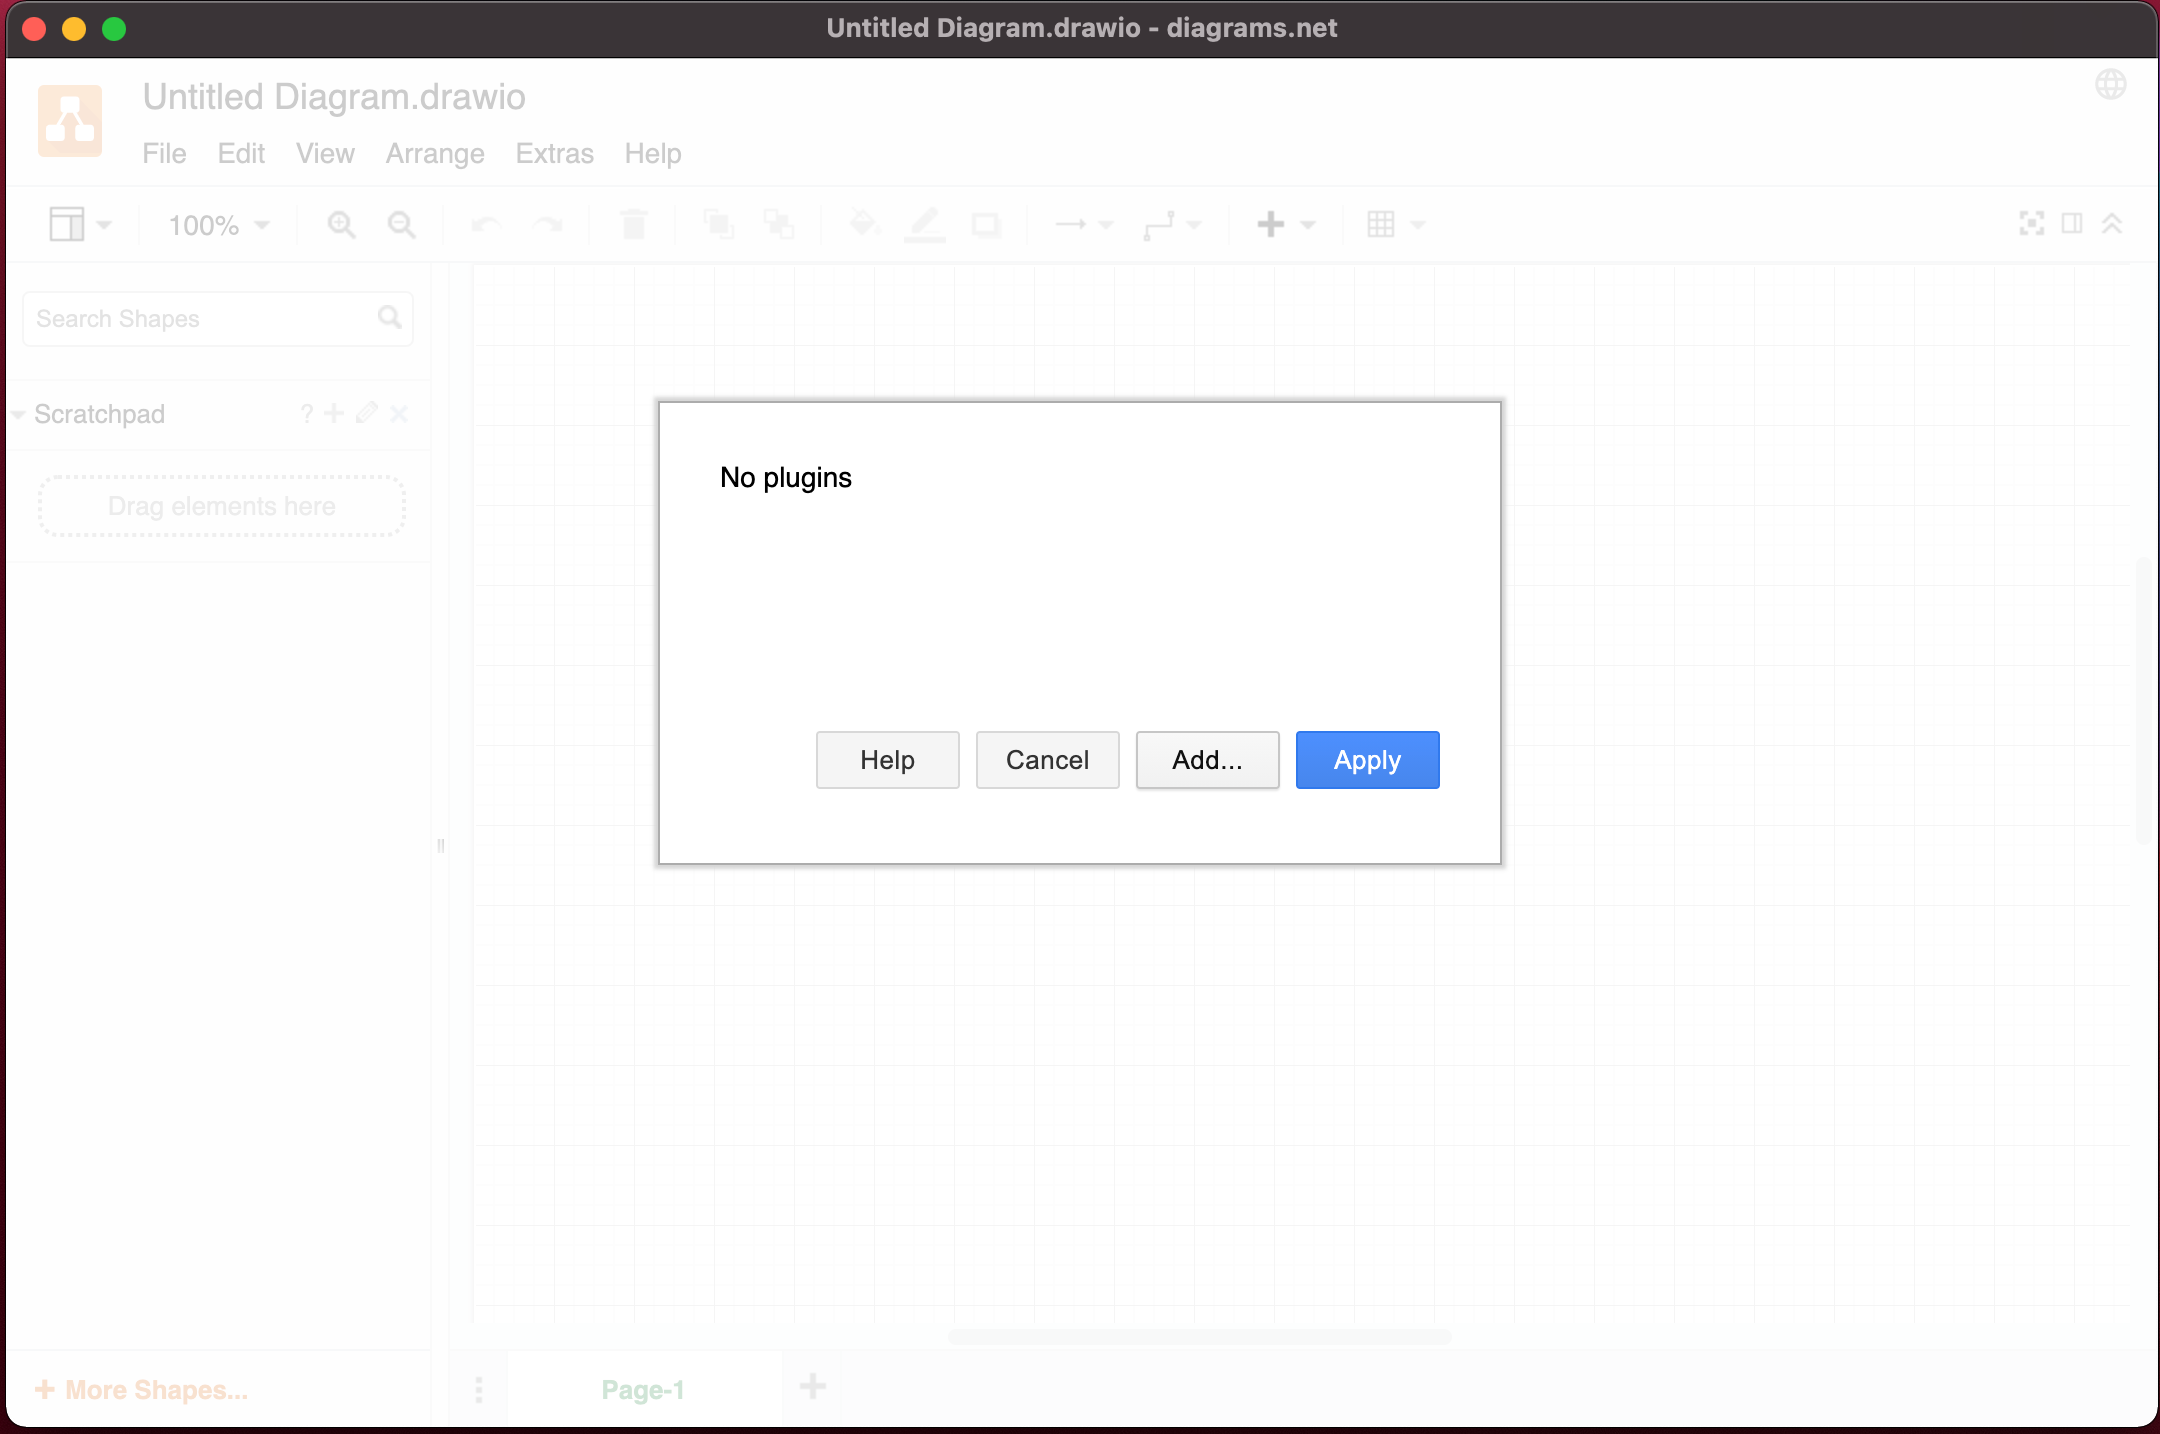Click the Redo arrow icon
This screenshot has width=2160, height=1434.
tap(547, 224)
